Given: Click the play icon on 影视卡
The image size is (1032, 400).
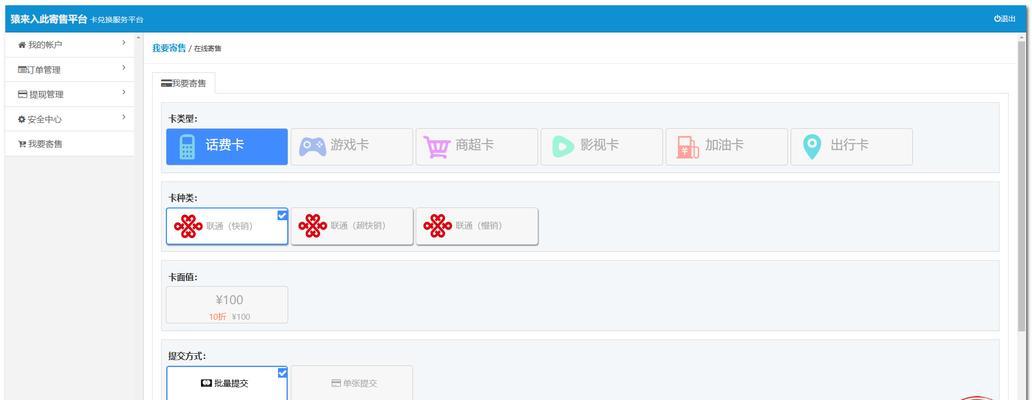Looking at the screenshot, I should pyautogui.click(x=563, y=146).
